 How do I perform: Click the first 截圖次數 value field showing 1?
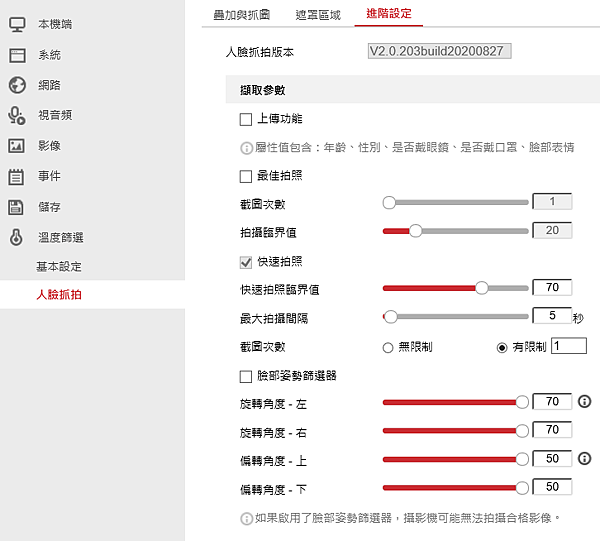pos(552,202)
